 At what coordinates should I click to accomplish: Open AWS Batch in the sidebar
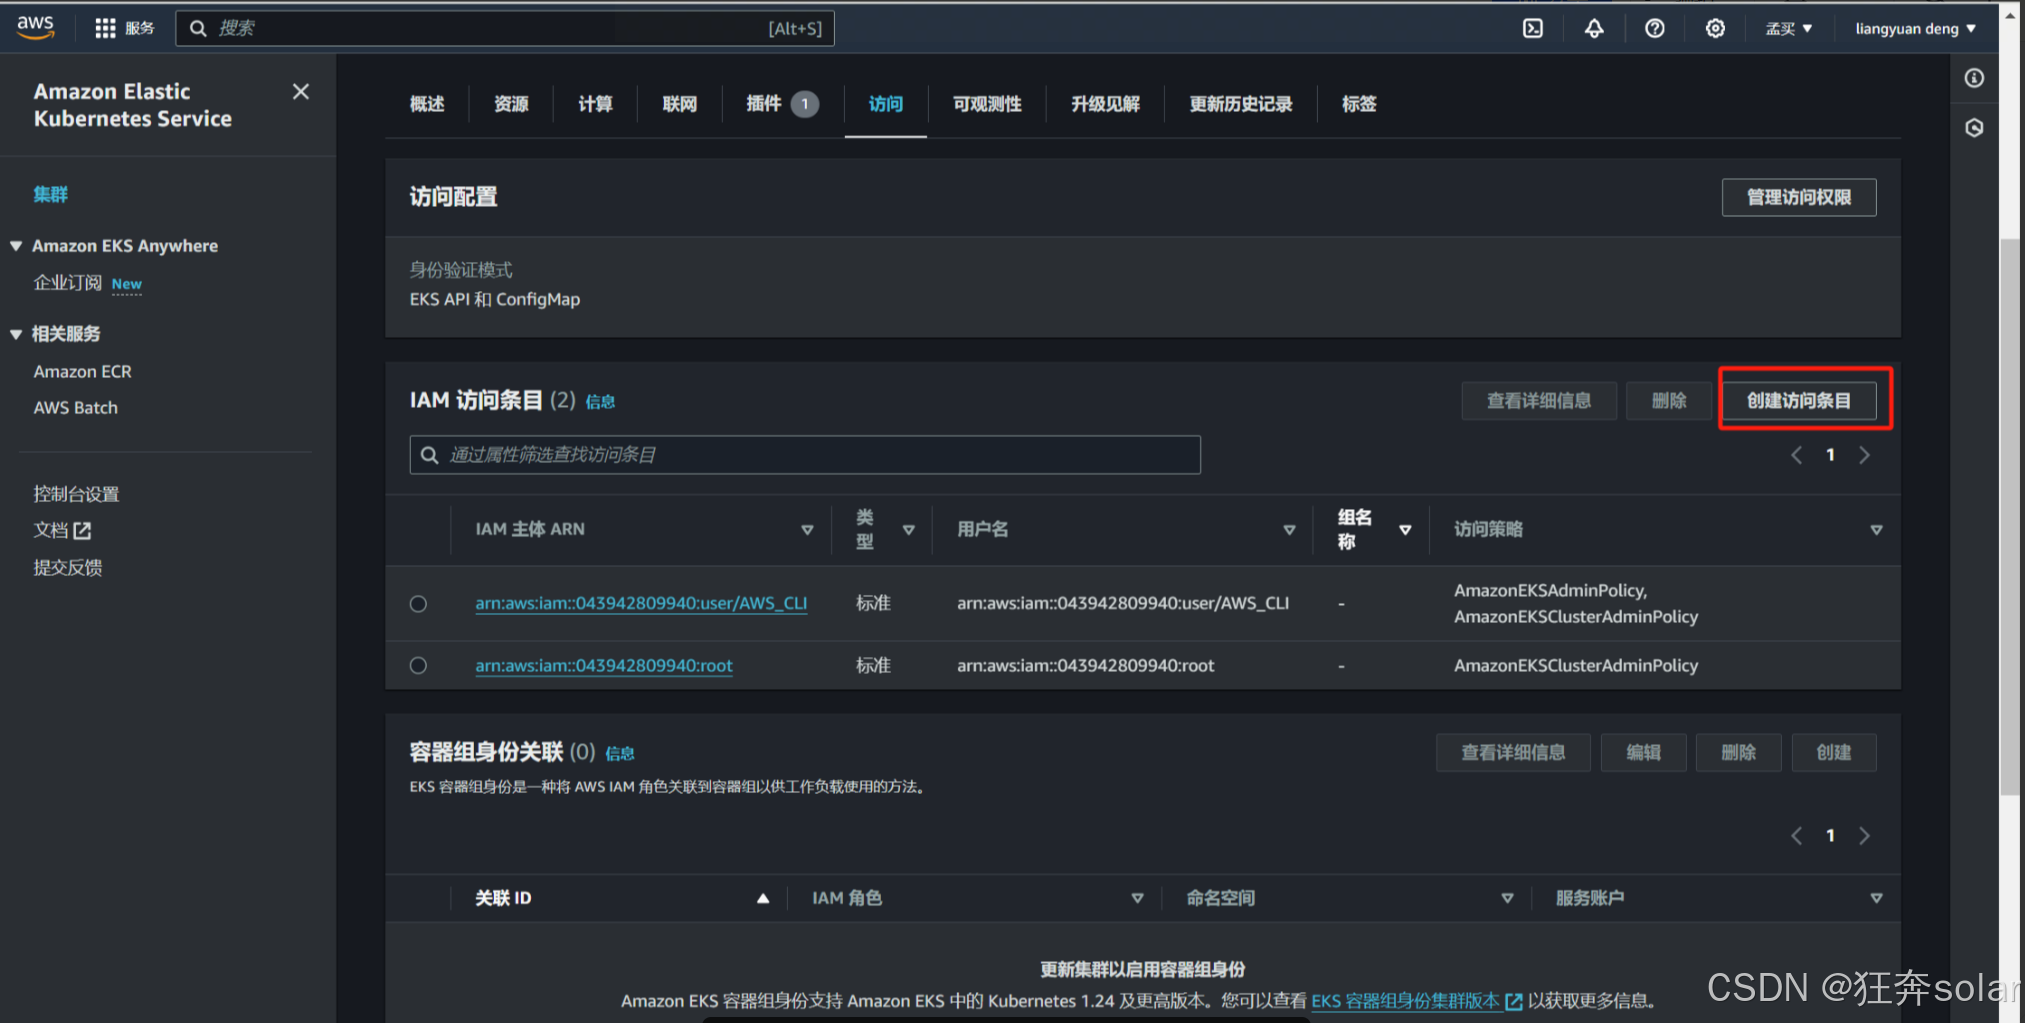point(76,408)
